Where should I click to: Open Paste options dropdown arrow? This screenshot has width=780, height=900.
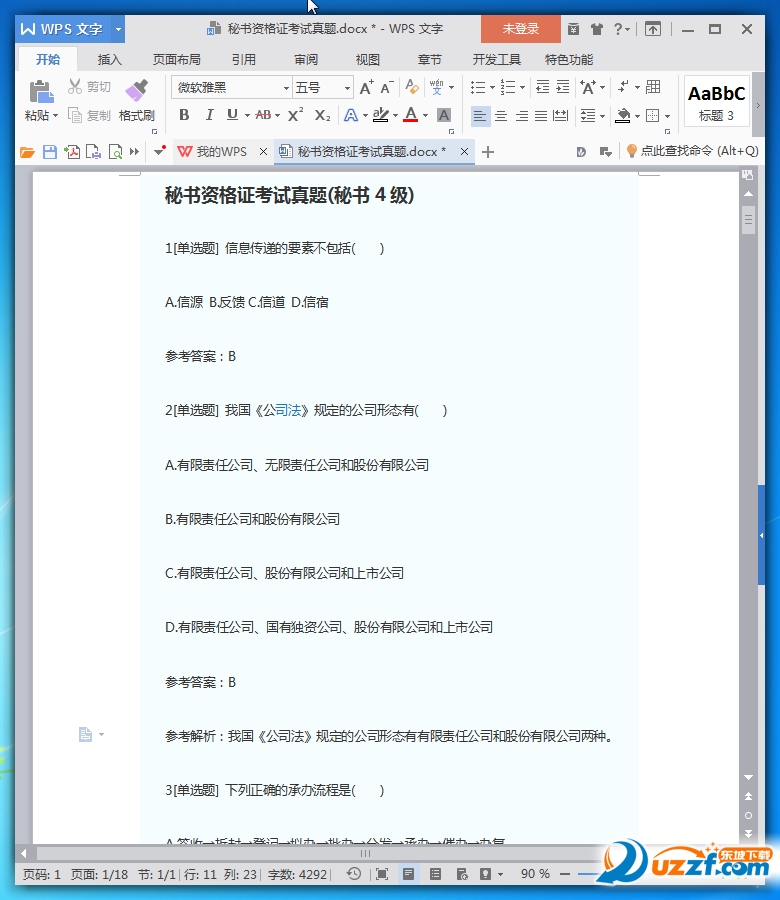click(x=56, y=116)
